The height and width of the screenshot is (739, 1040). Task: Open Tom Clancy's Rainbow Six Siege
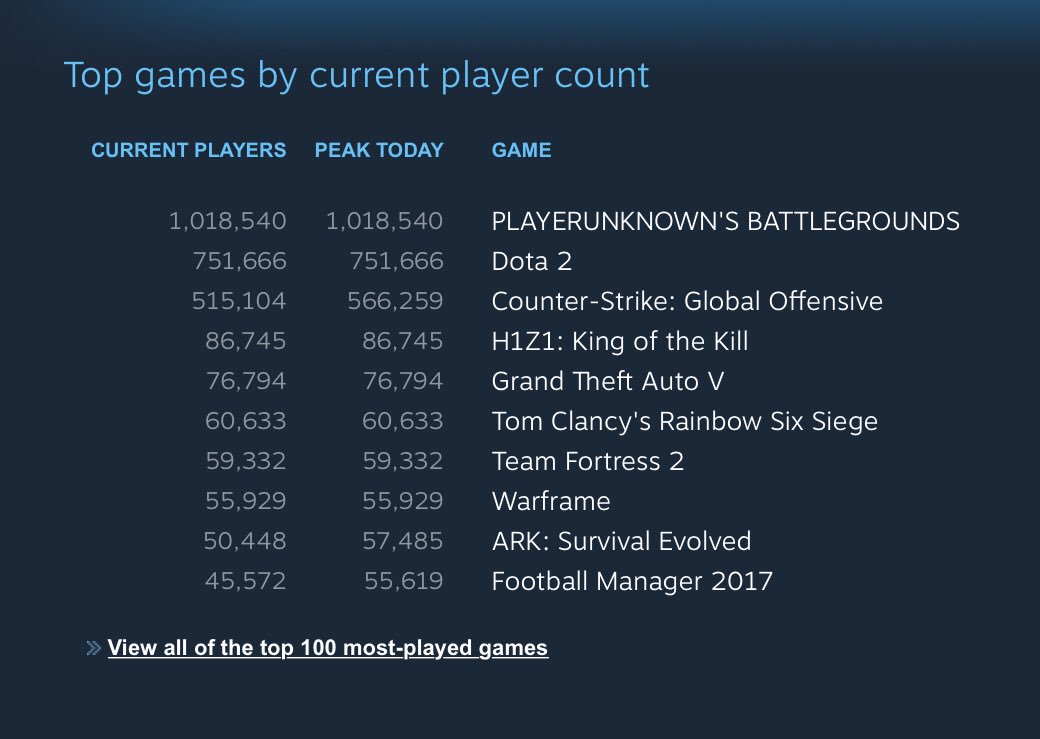(x=684, y=421)
